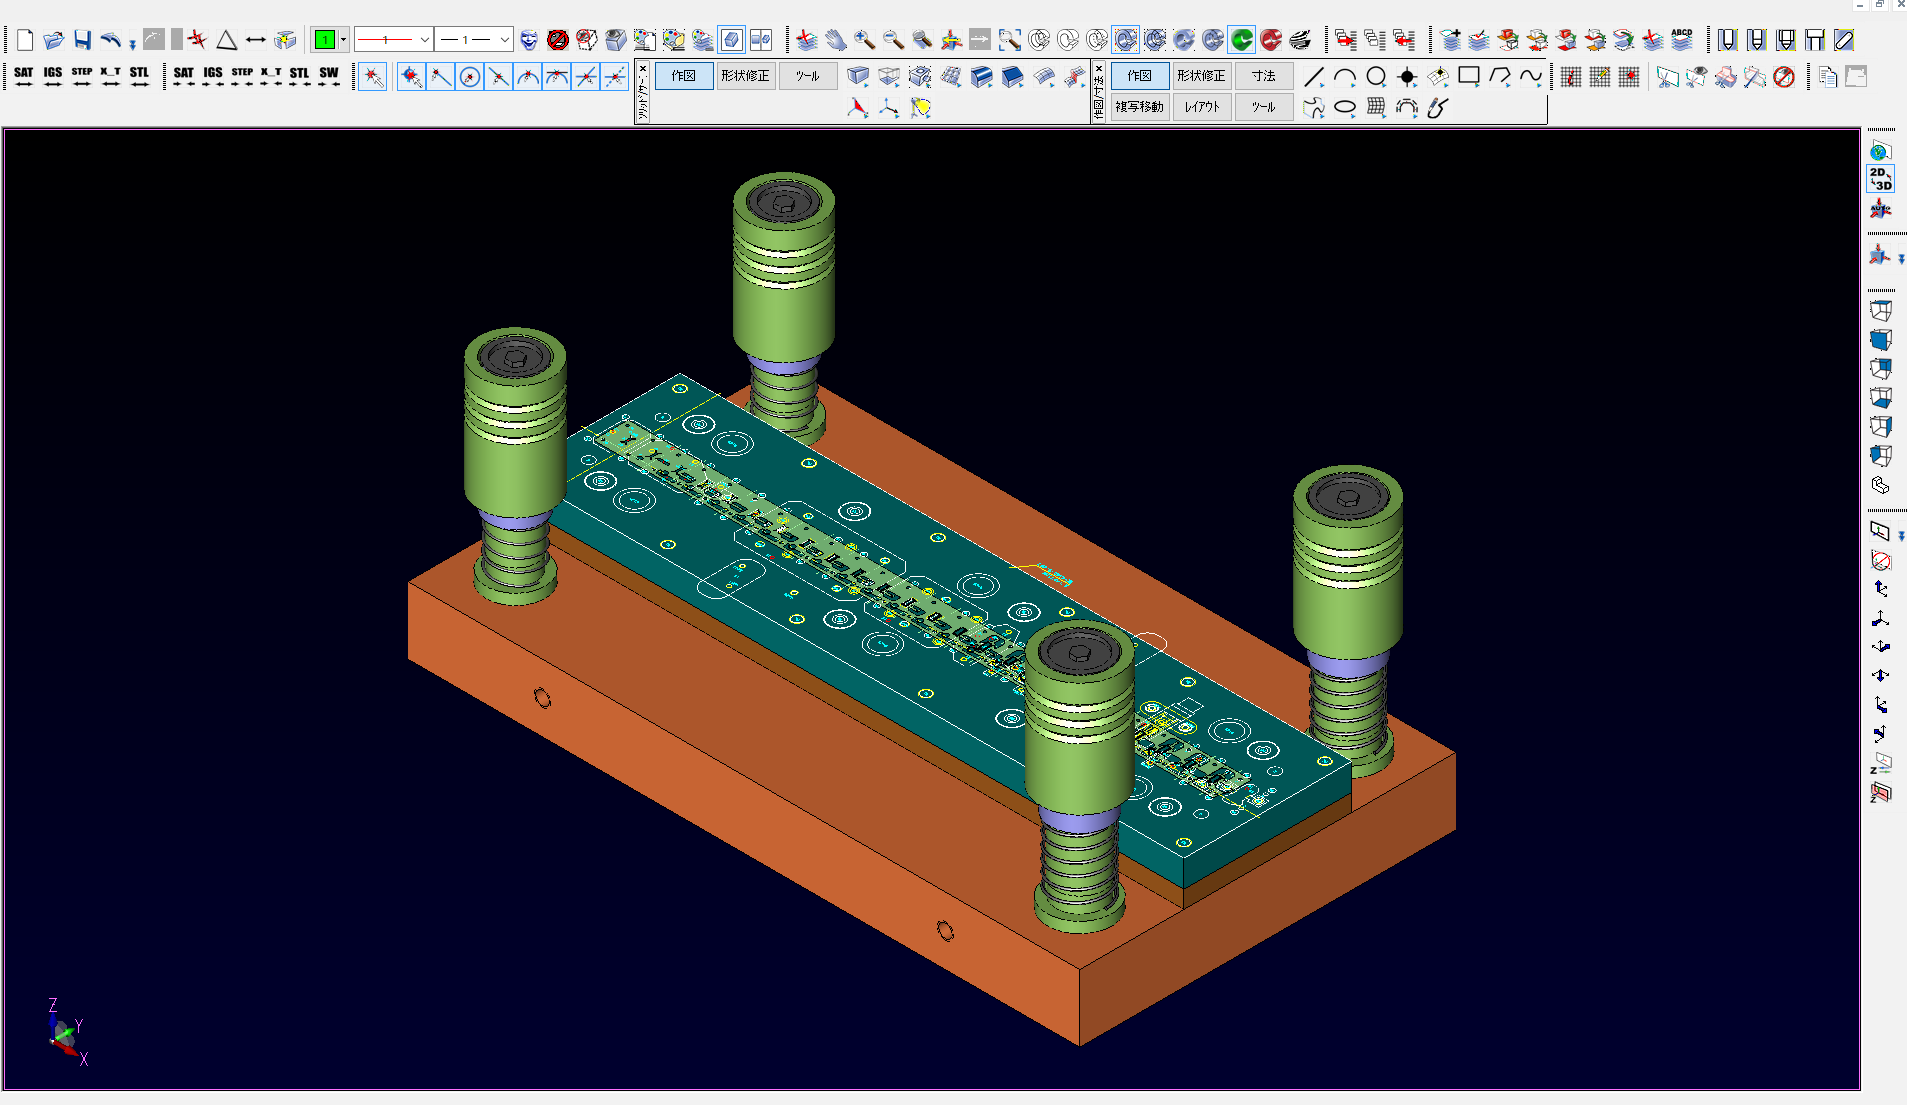Screen dimensions: 1907x1105
Task: Select the Pan hand tool
Action: [836, 40]
